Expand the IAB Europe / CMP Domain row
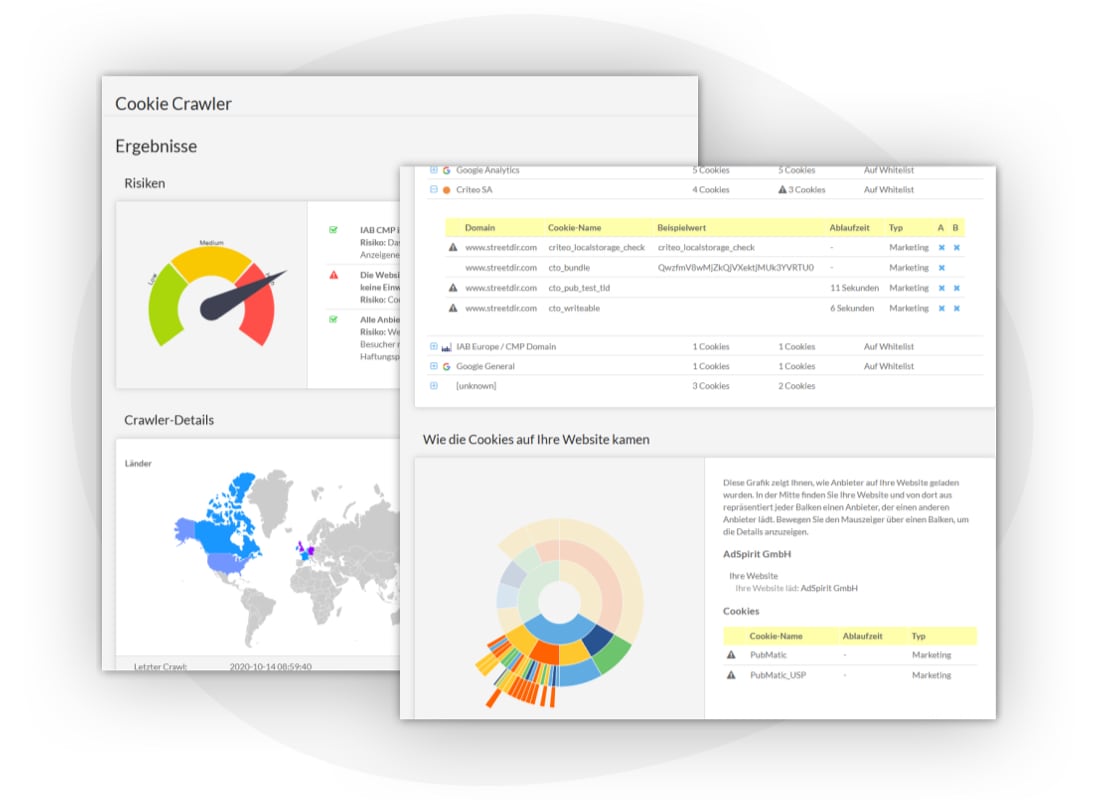 433,346
